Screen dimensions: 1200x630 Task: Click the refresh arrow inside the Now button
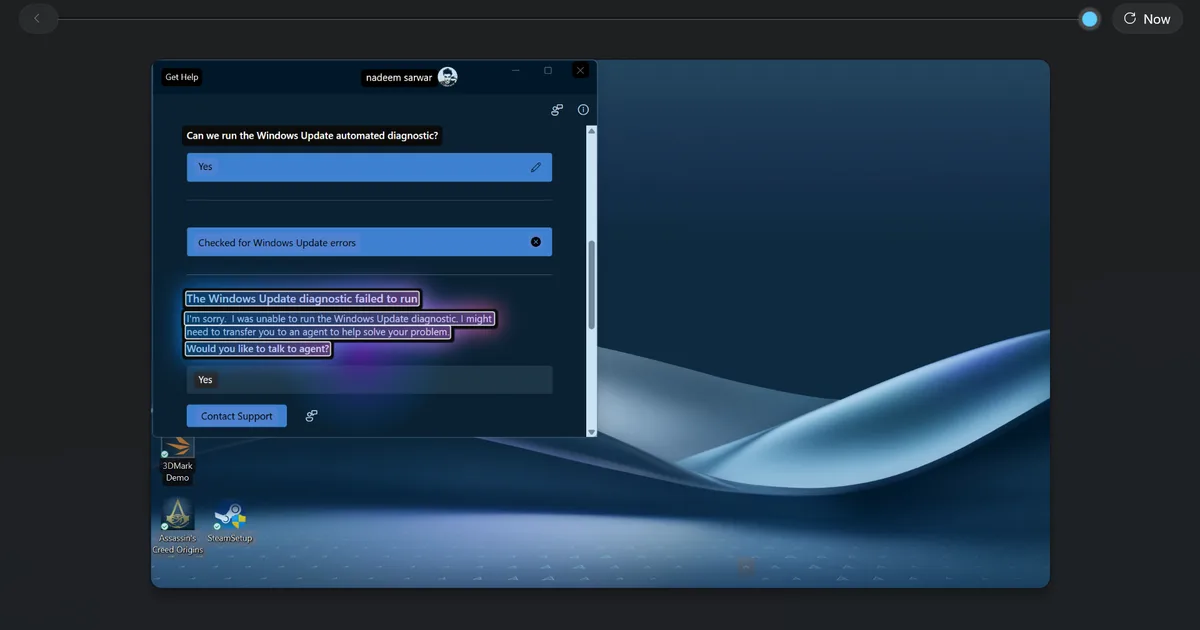tap(1132, 18)
